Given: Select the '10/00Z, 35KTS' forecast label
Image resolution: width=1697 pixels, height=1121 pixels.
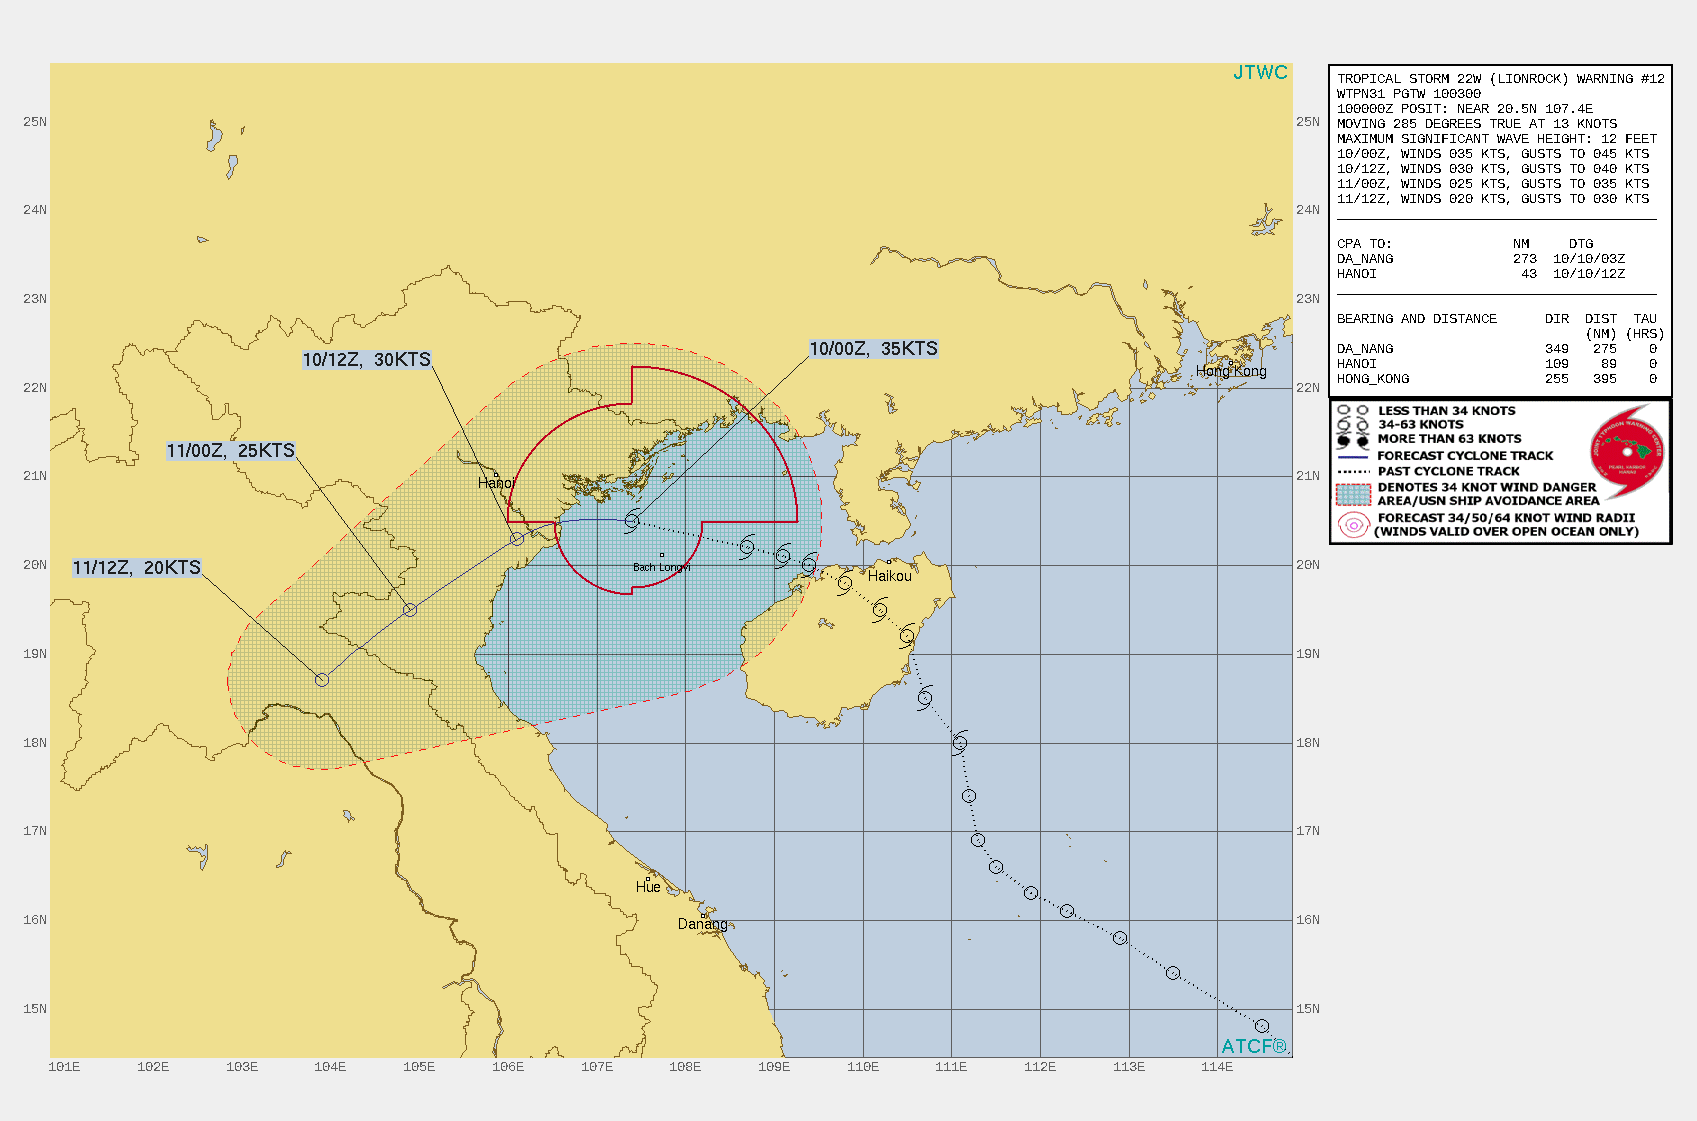Looking at the screenshot, I should 874,349.
